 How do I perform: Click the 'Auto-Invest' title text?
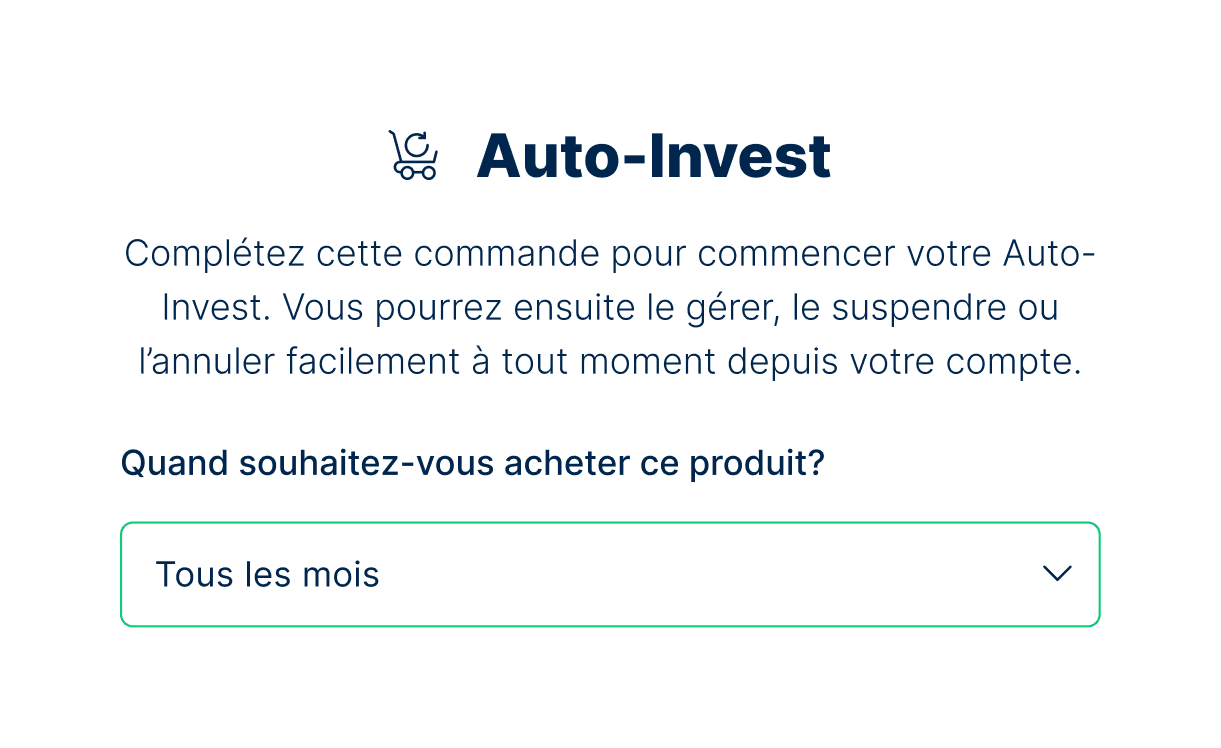[x=652, y=156]
